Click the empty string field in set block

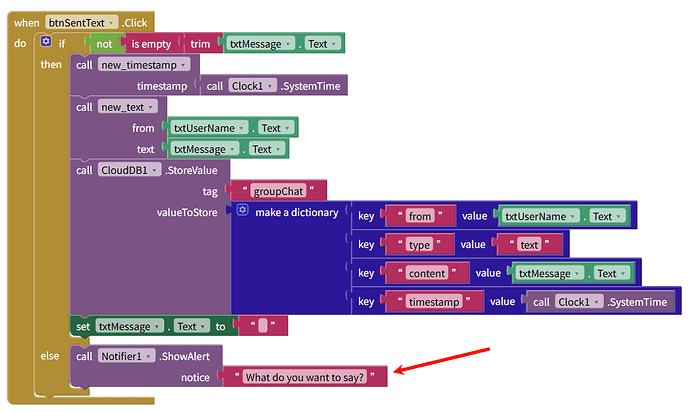pos(263,326)
